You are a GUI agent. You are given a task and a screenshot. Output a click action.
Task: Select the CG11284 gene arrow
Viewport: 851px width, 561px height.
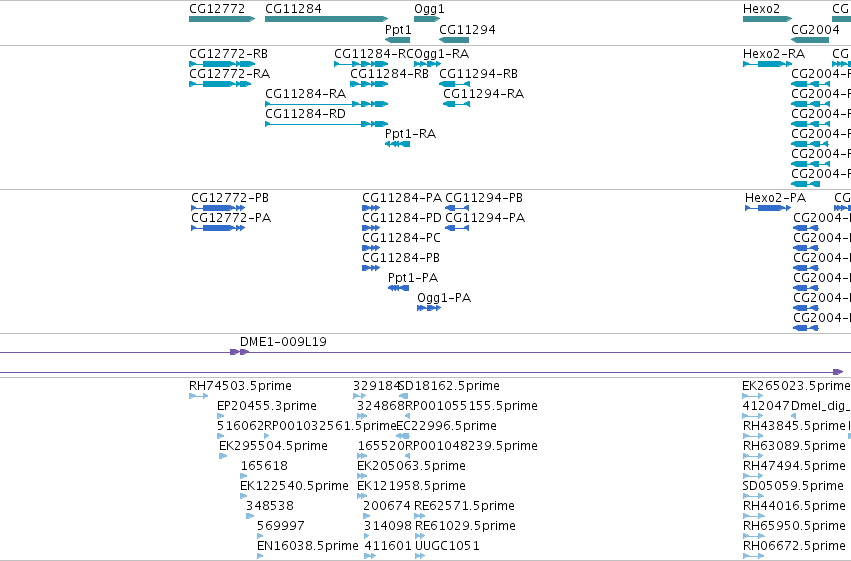click(x=327, y=19)
